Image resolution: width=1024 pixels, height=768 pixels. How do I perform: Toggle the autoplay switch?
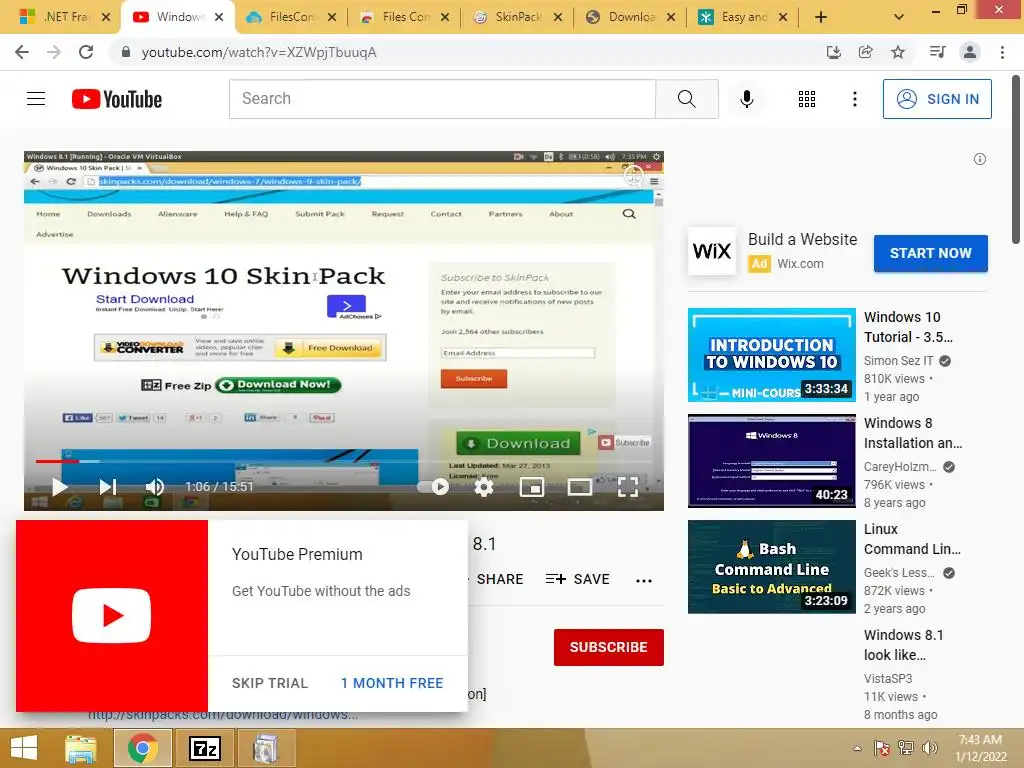433,487
